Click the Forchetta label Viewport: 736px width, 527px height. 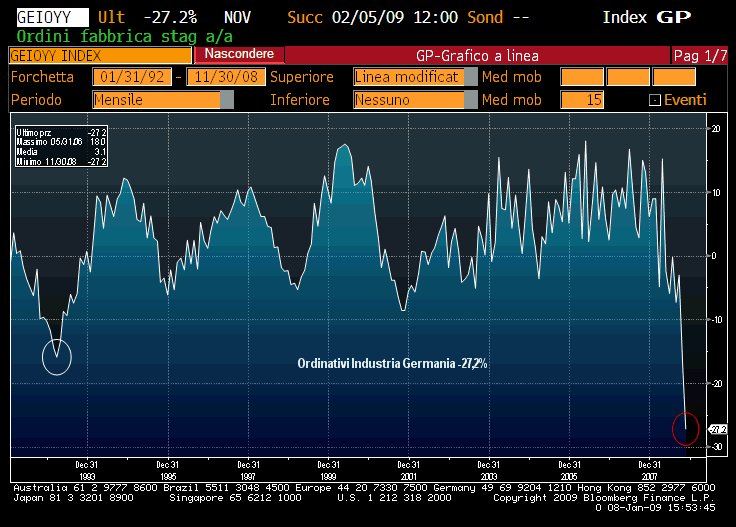(42, 76)
